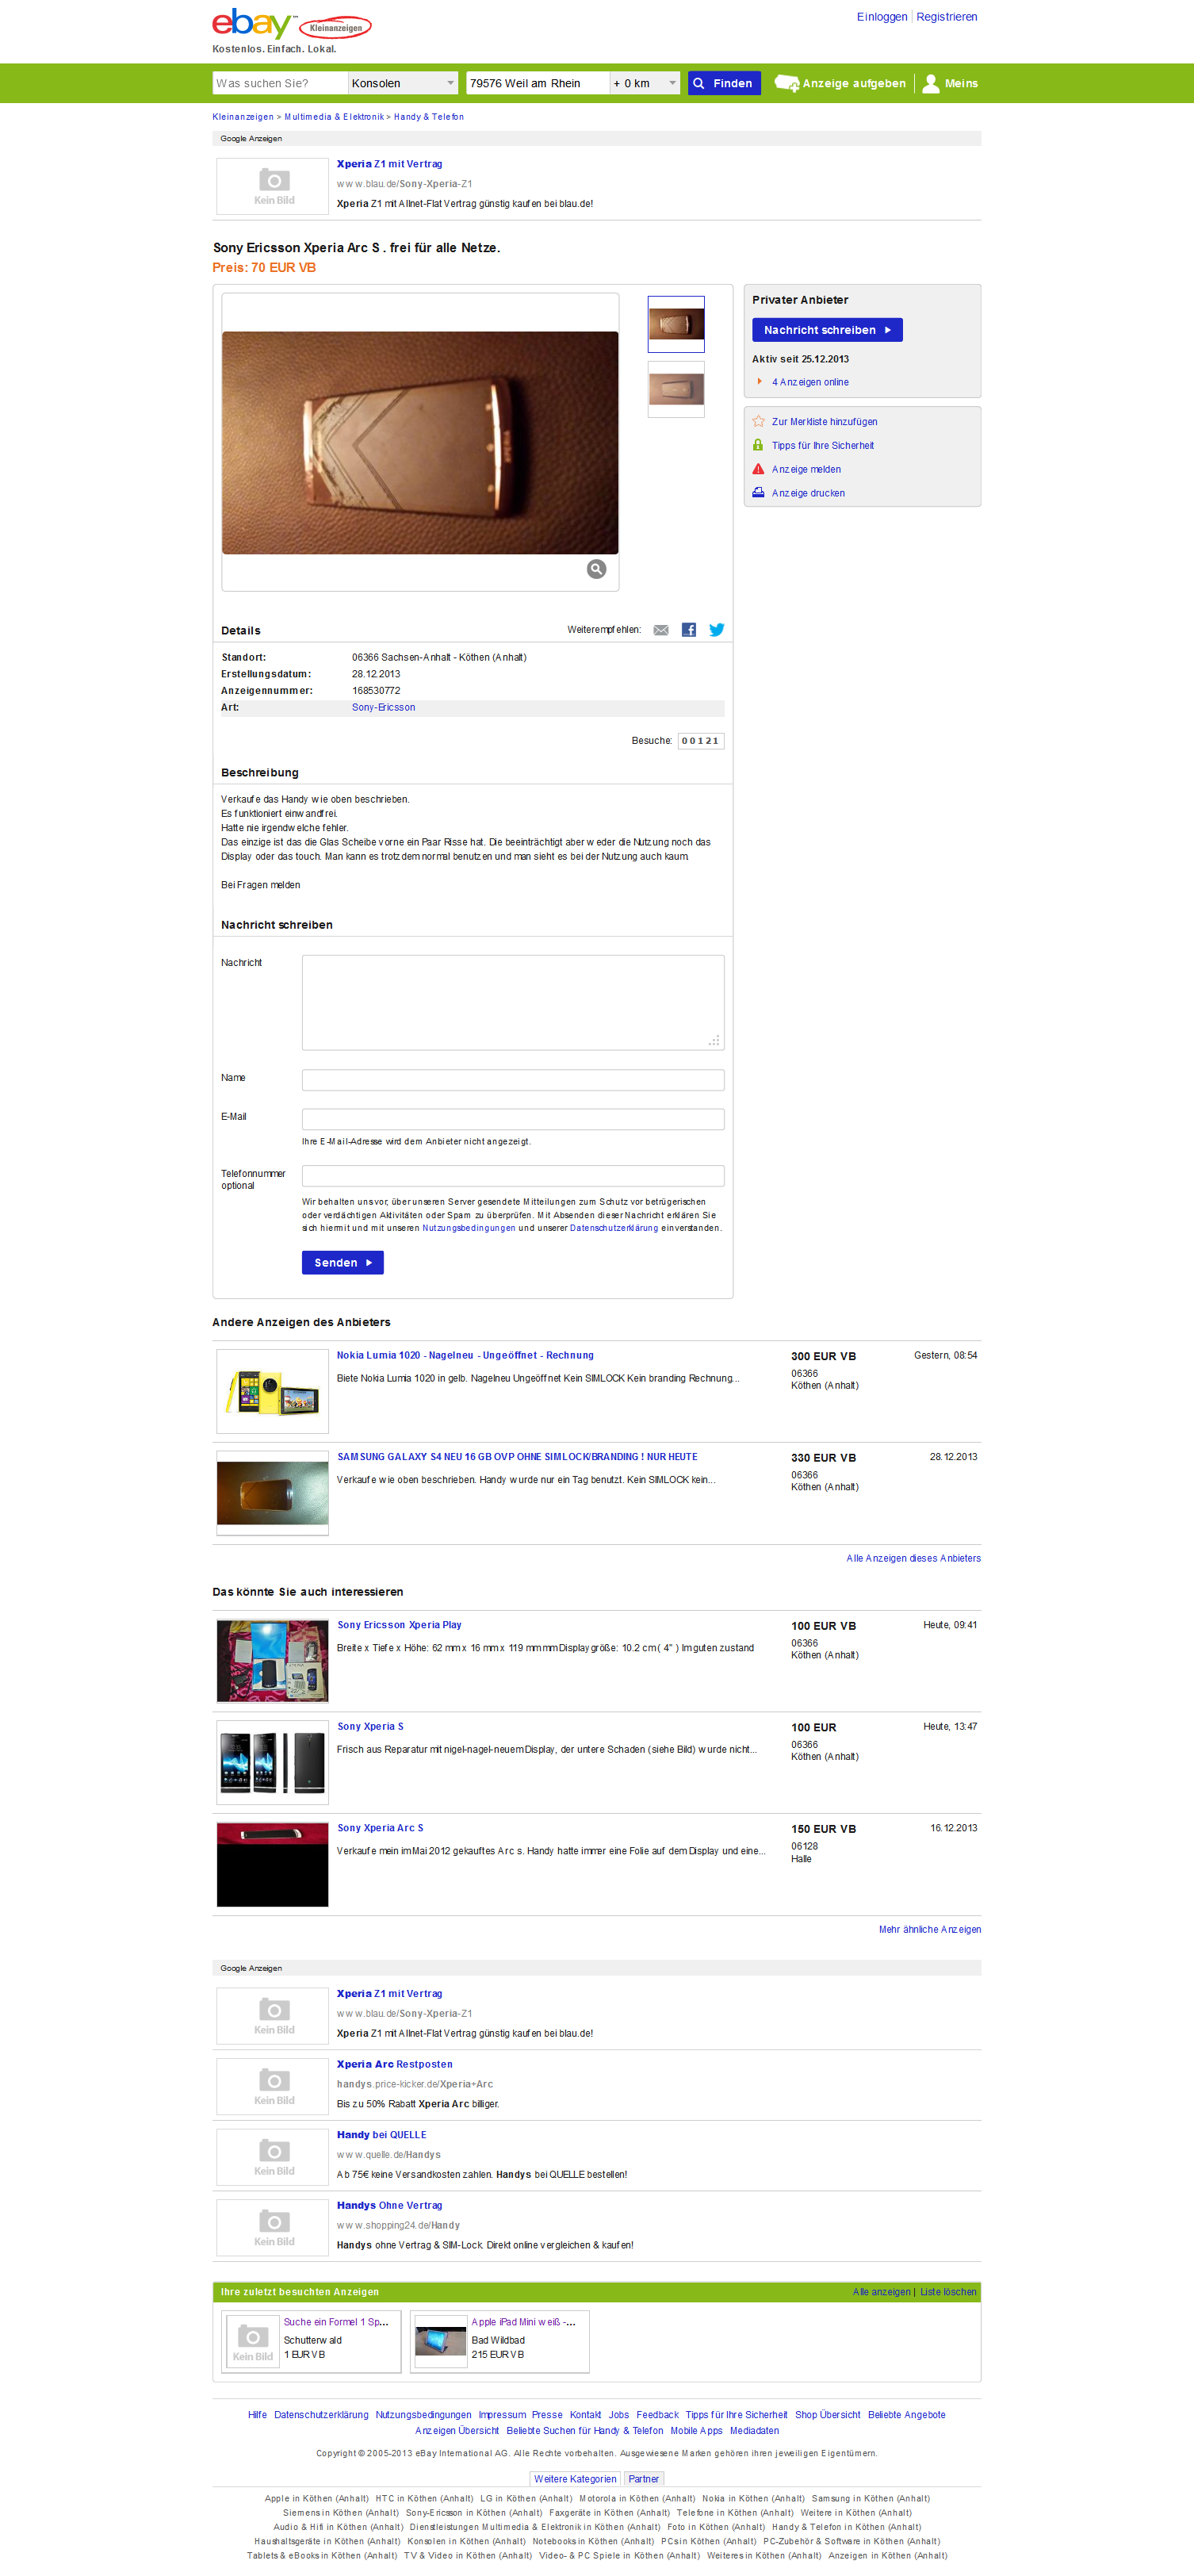Click the Sony-Ericsson Art link
Viewport: 1194px width, 2576px height.
(x=384, y=708)
